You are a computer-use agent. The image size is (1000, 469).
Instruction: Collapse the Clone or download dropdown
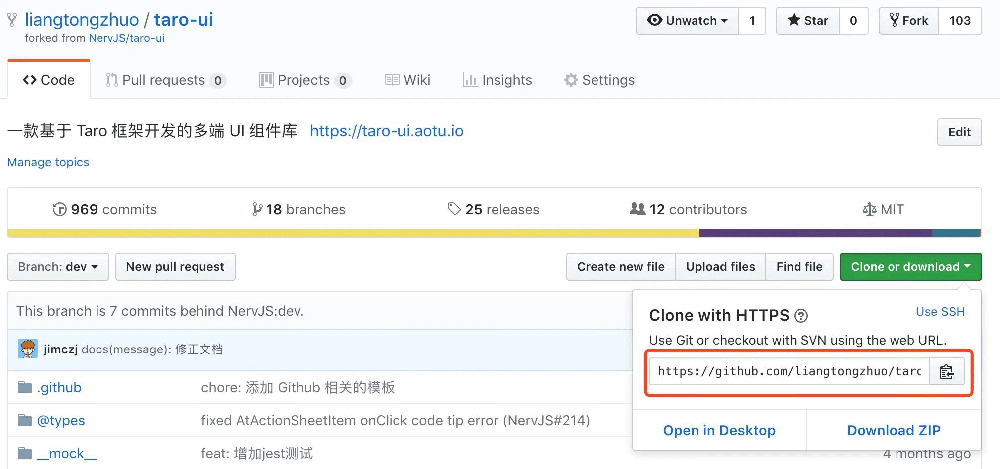[911, 267]
